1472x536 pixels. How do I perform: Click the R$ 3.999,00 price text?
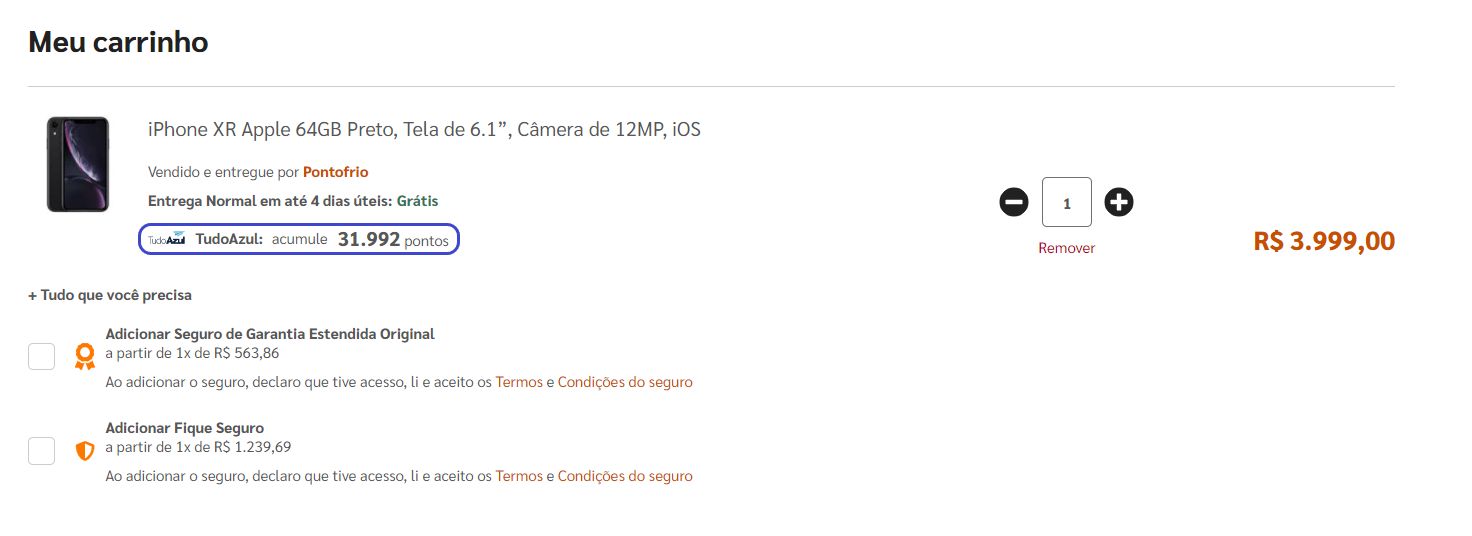(1324, 241)
